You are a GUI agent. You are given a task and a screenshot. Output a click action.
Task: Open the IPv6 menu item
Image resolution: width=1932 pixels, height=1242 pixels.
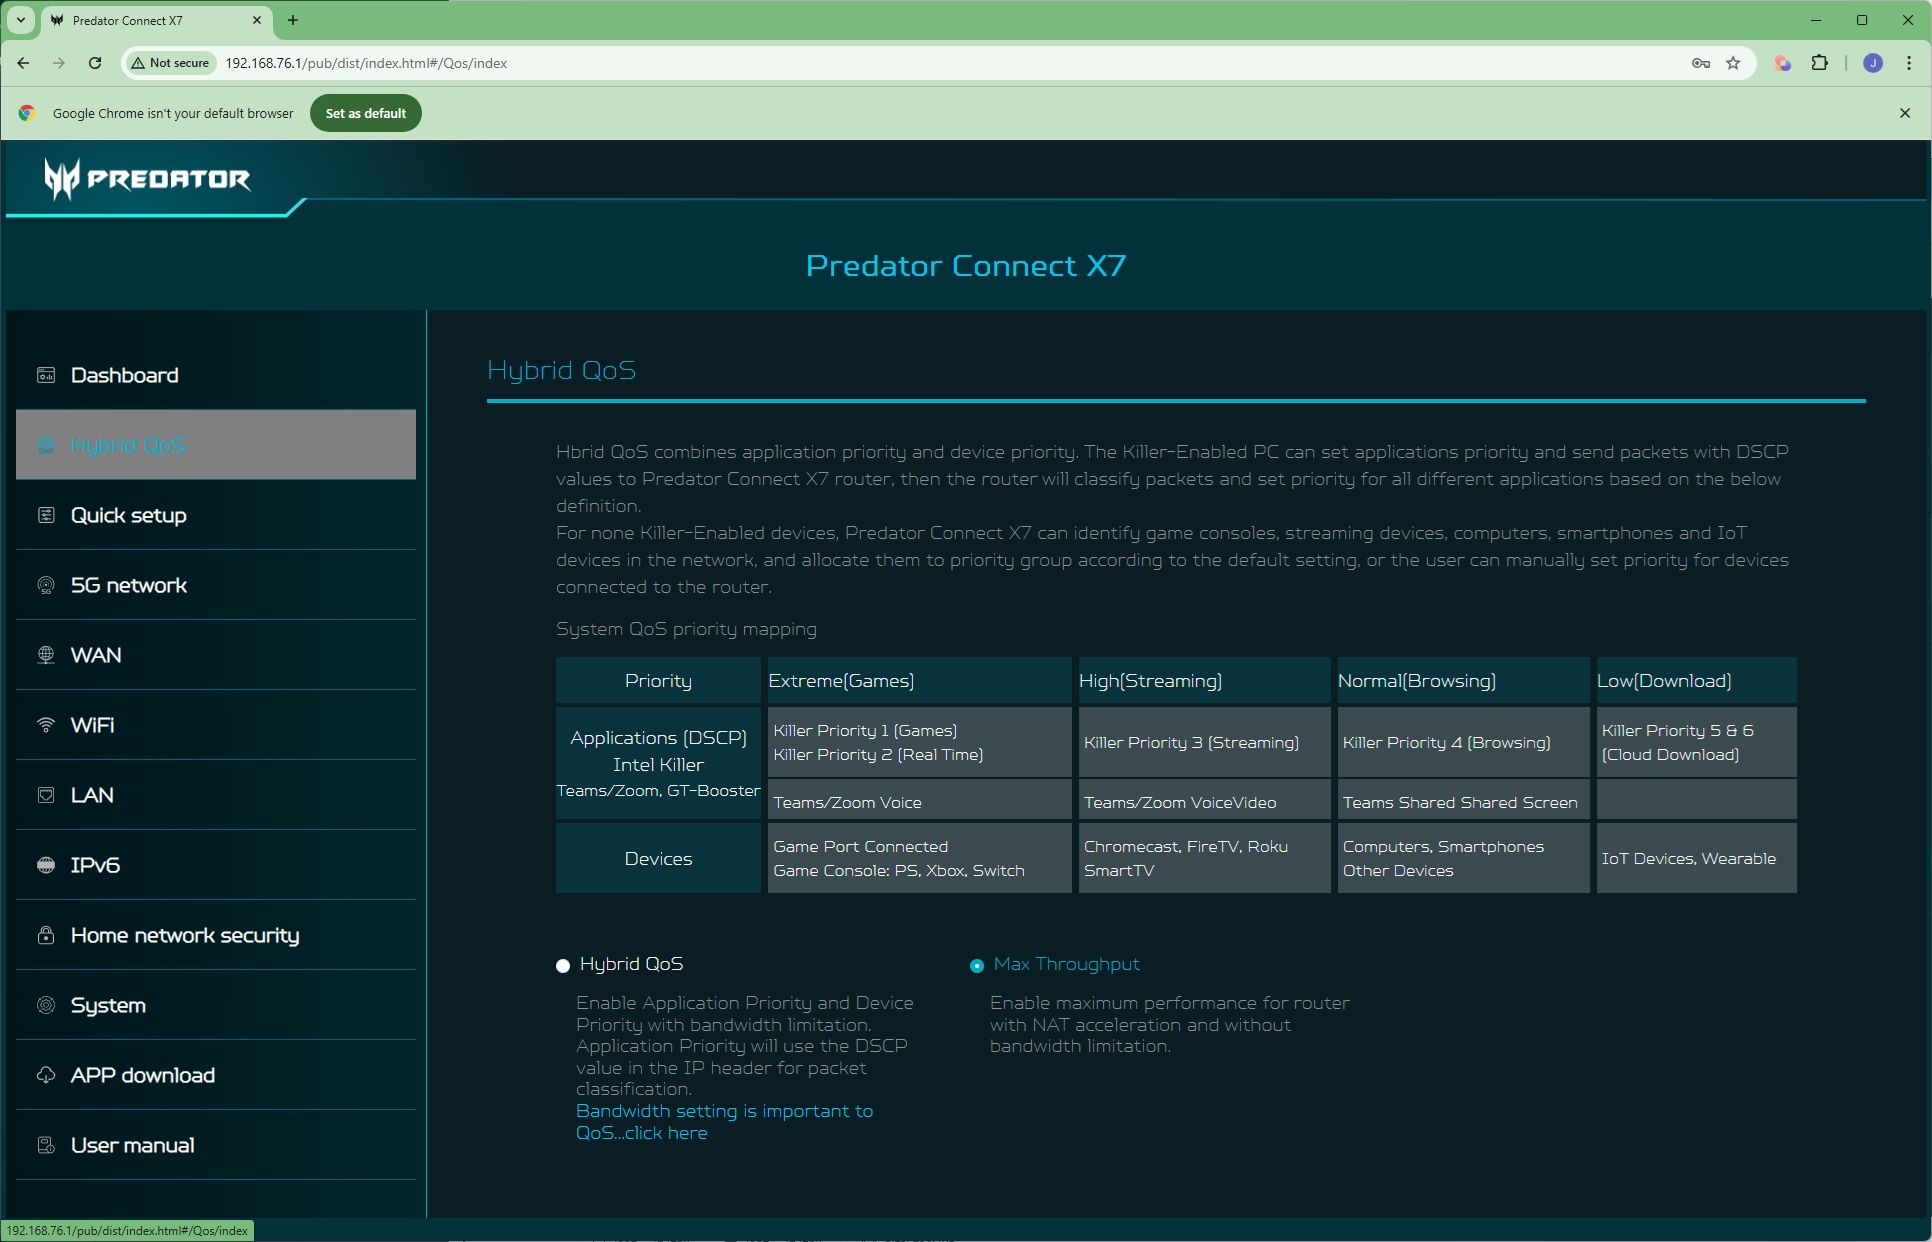pos(95,865)
